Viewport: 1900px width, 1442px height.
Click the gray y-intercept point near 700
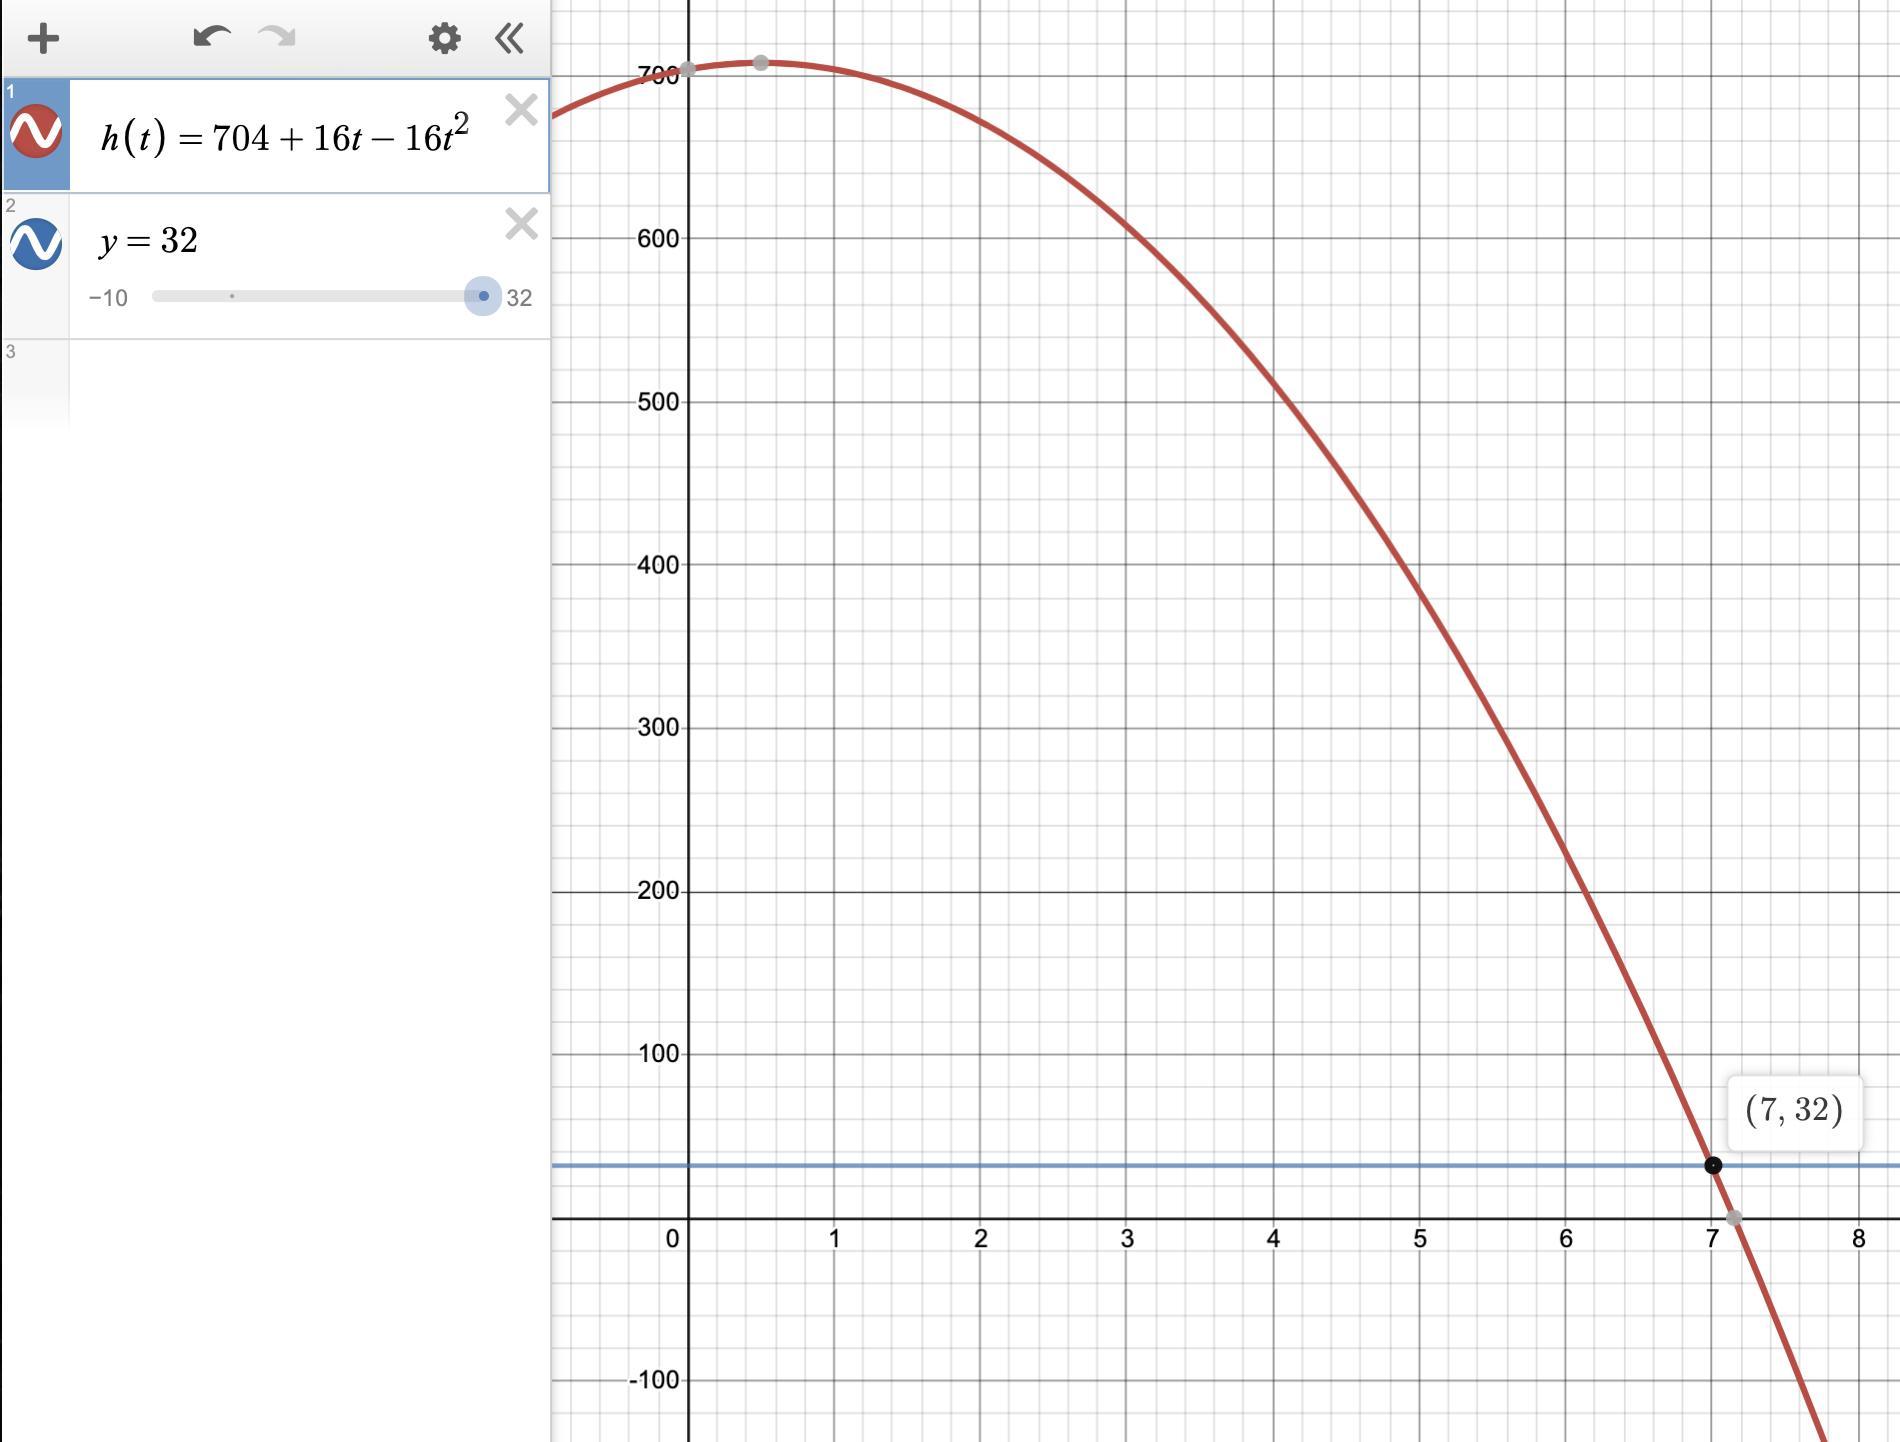pos(688,70)
